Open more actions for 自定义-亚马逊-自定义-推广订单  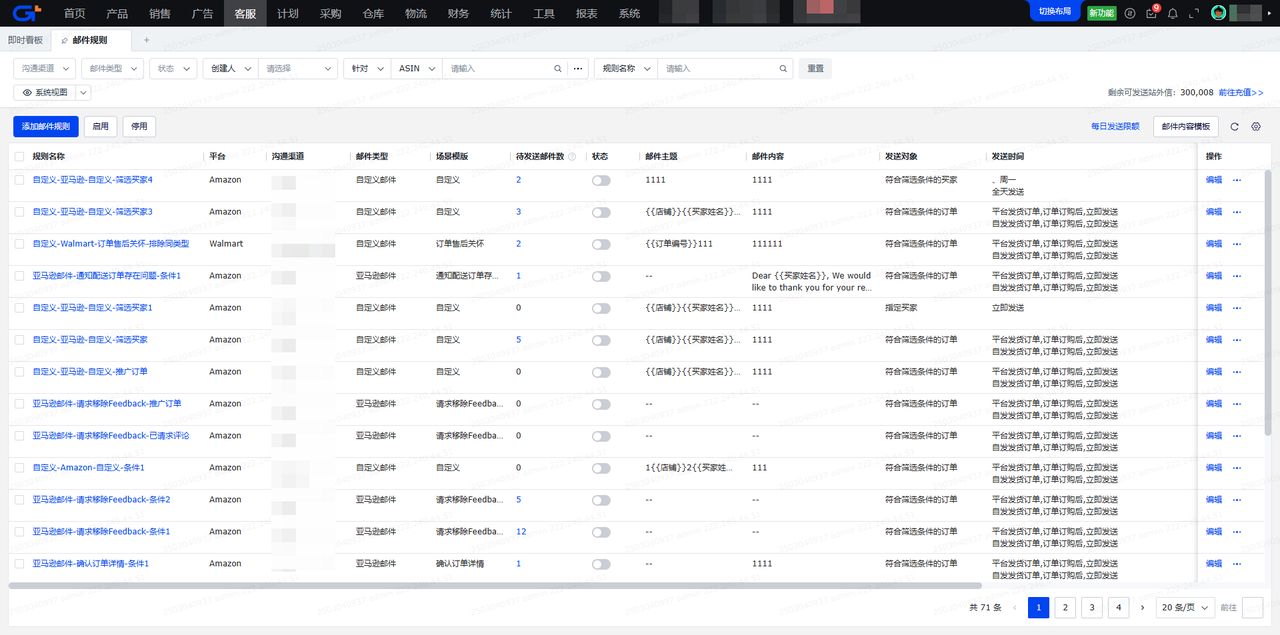[x=1237, y=372]
